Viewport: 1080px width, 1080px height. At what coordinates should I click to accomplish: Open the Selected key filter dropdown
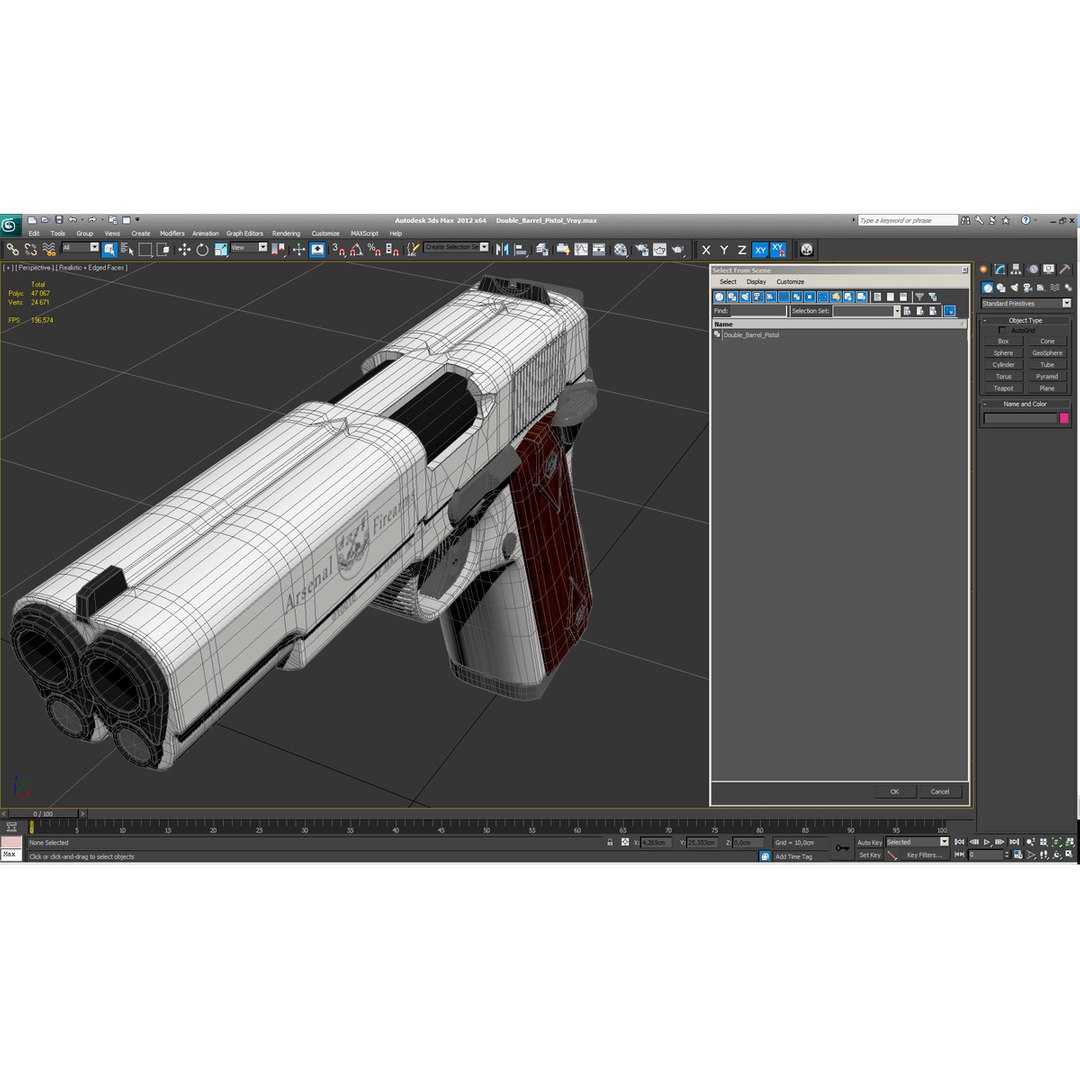click(x=917, y=842)
